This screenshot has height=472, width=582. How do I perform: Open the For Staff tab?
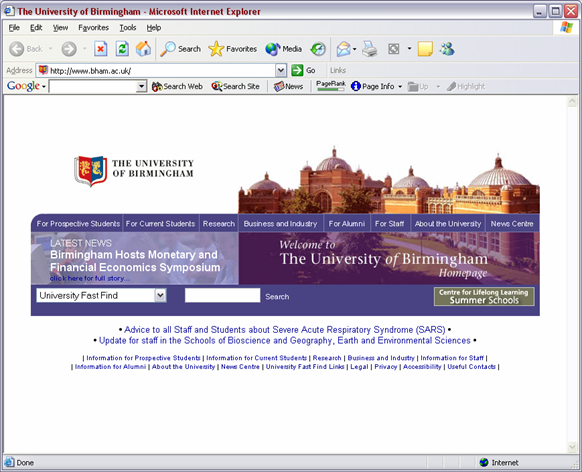(389, 223)
